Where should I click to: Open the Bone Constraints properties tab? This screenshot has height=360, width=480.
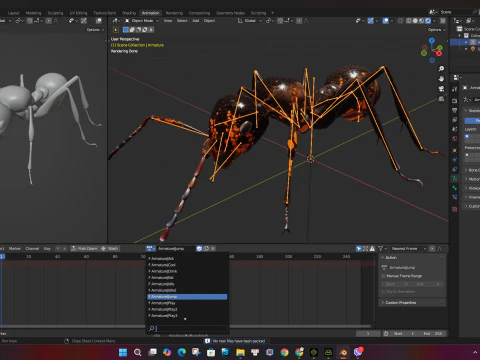click(455, 197)
